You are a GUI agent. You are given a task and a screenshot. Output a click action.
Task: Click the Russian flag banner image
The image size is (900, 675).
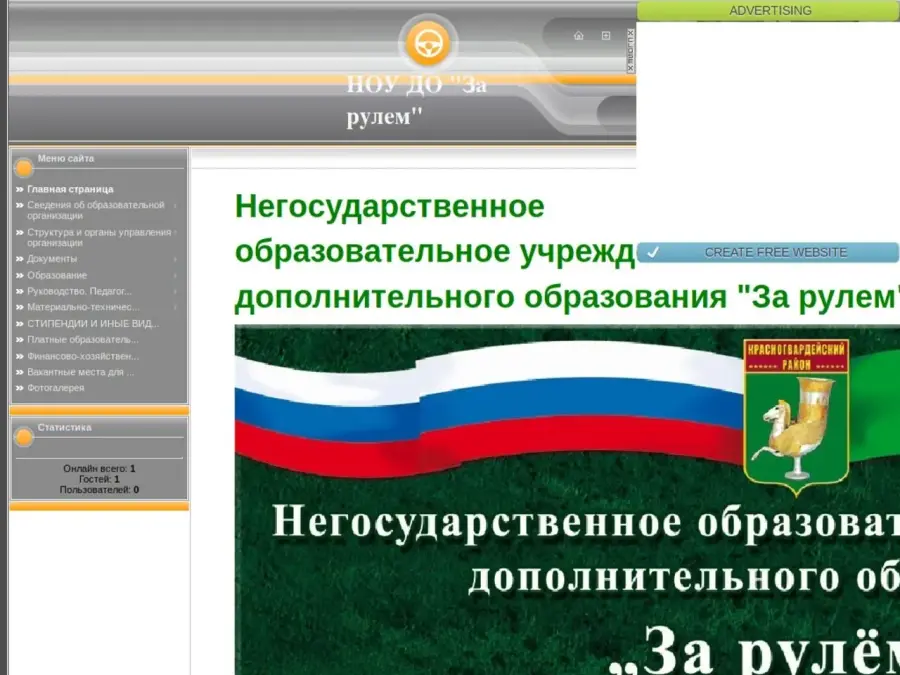[x=480, y=410]
